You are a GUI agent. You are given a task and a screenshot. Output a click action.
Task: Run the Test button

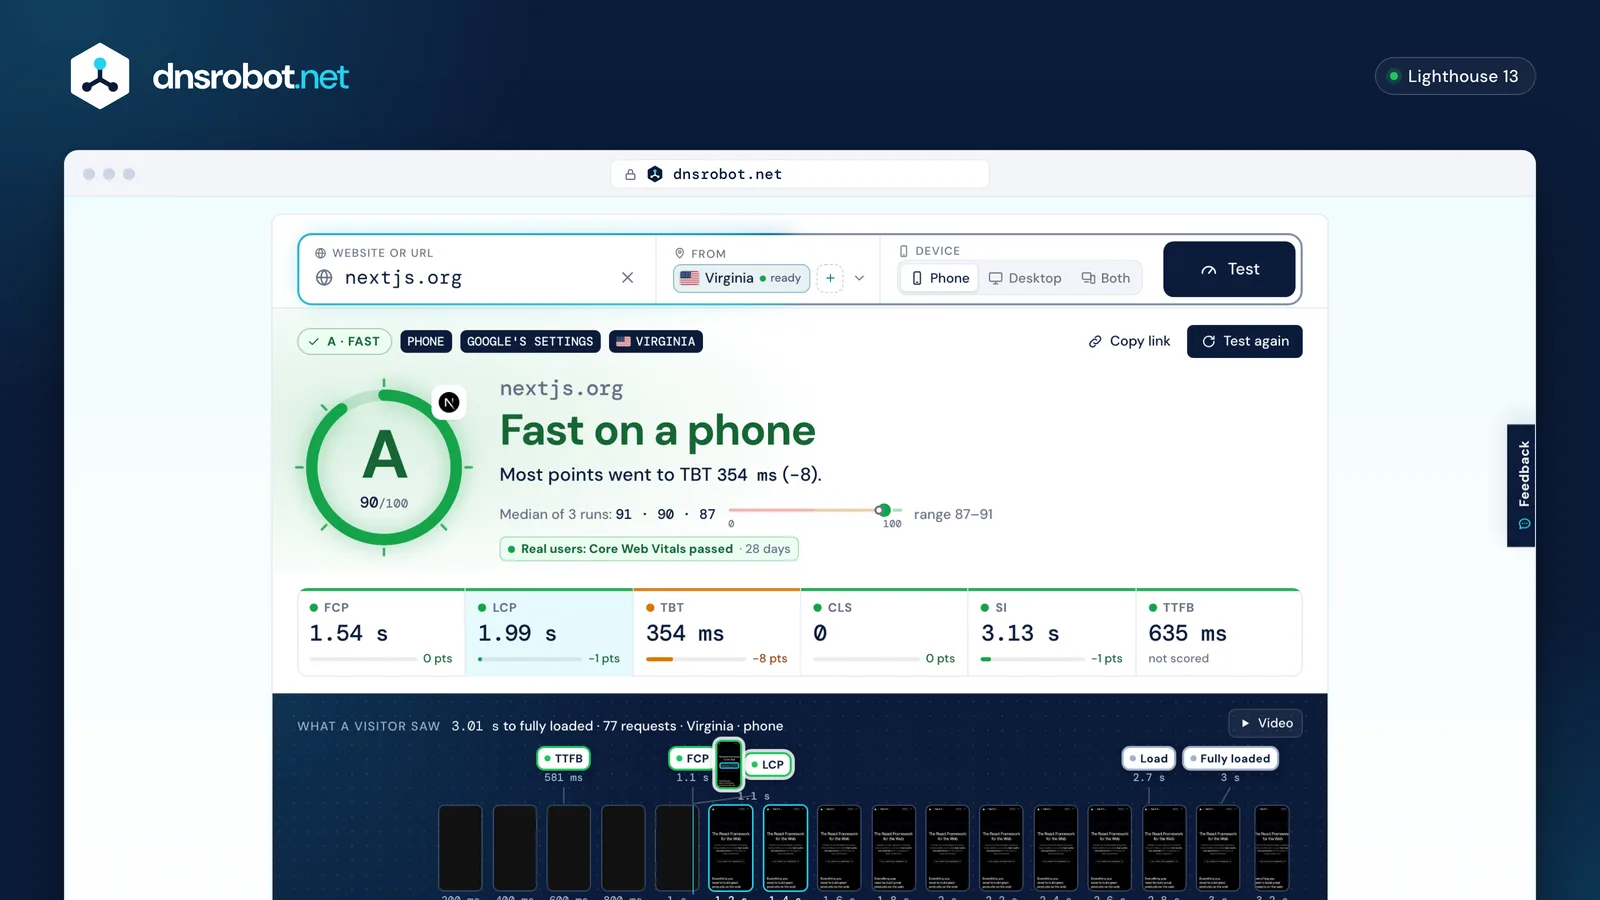[1229, 269]
